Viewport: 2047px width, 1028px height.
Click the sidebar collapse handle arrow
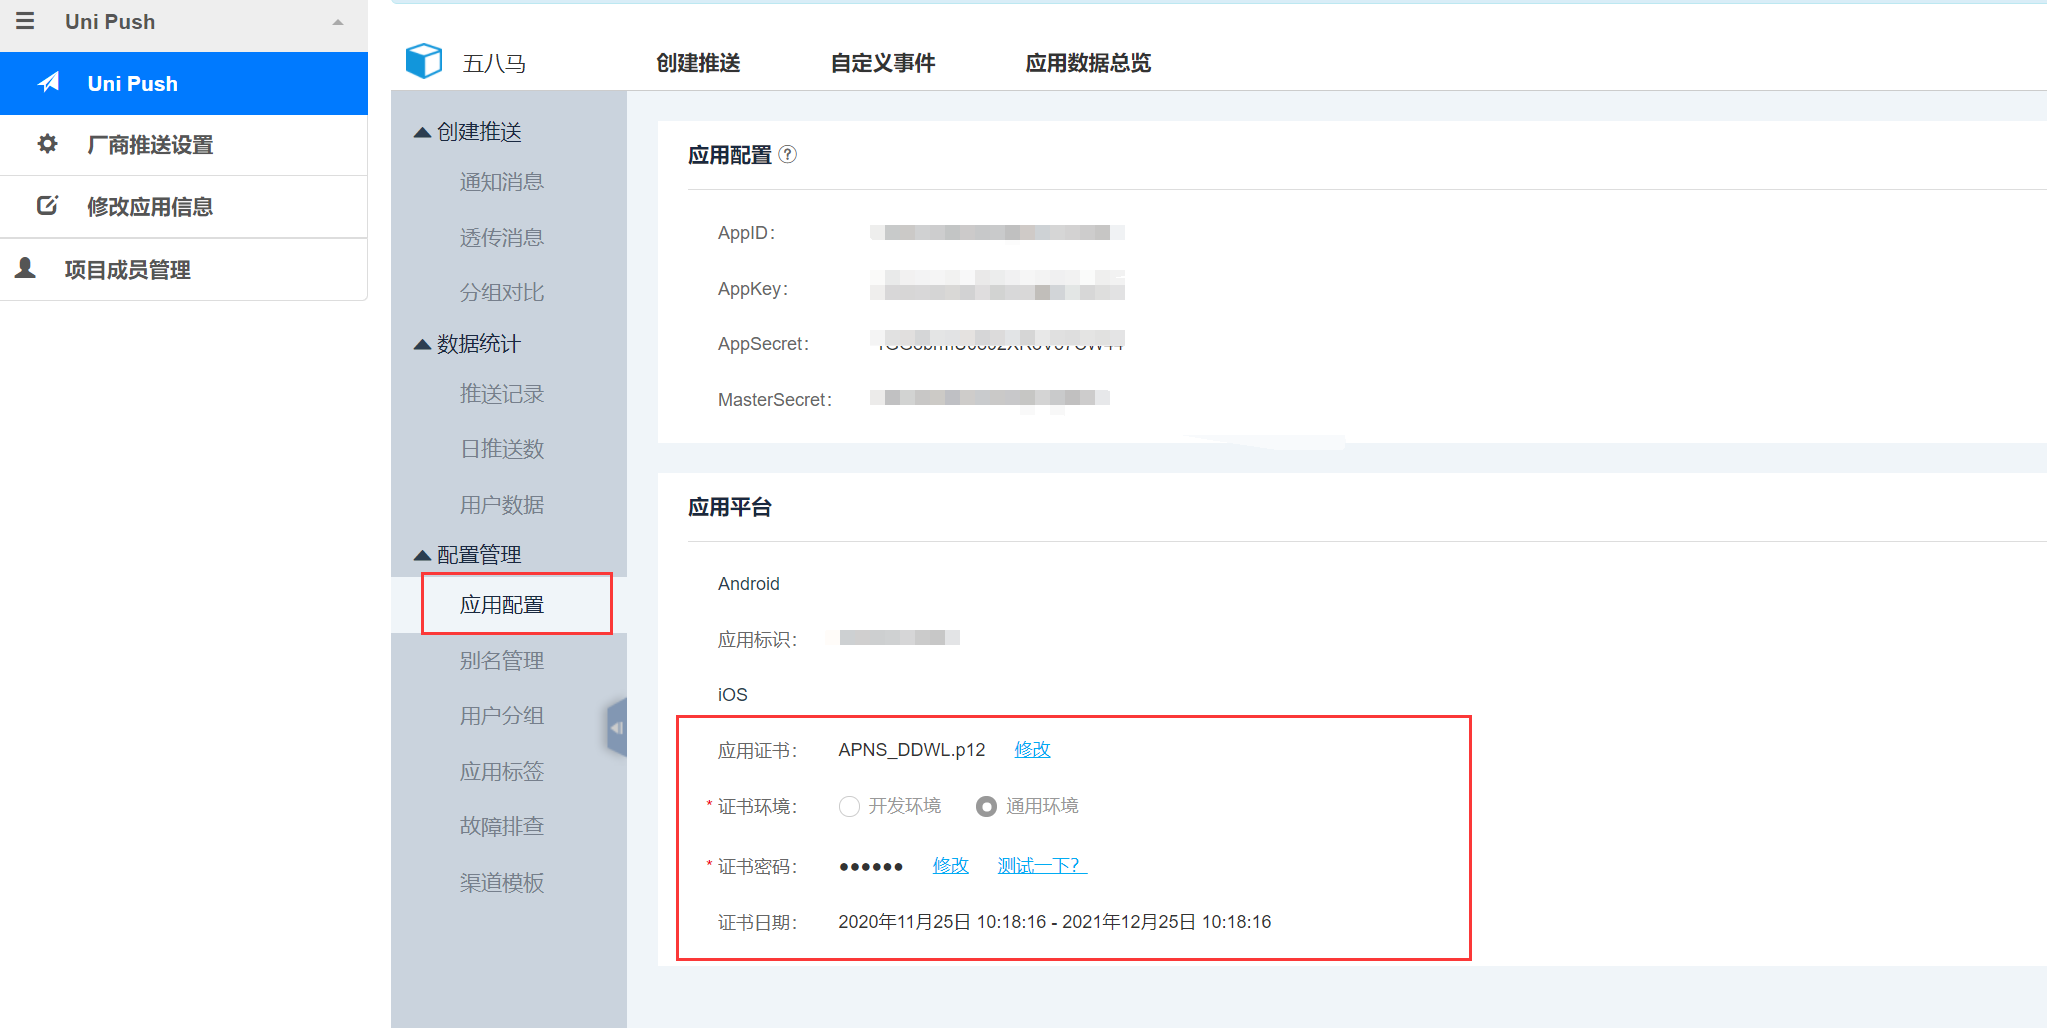[617, 727]
